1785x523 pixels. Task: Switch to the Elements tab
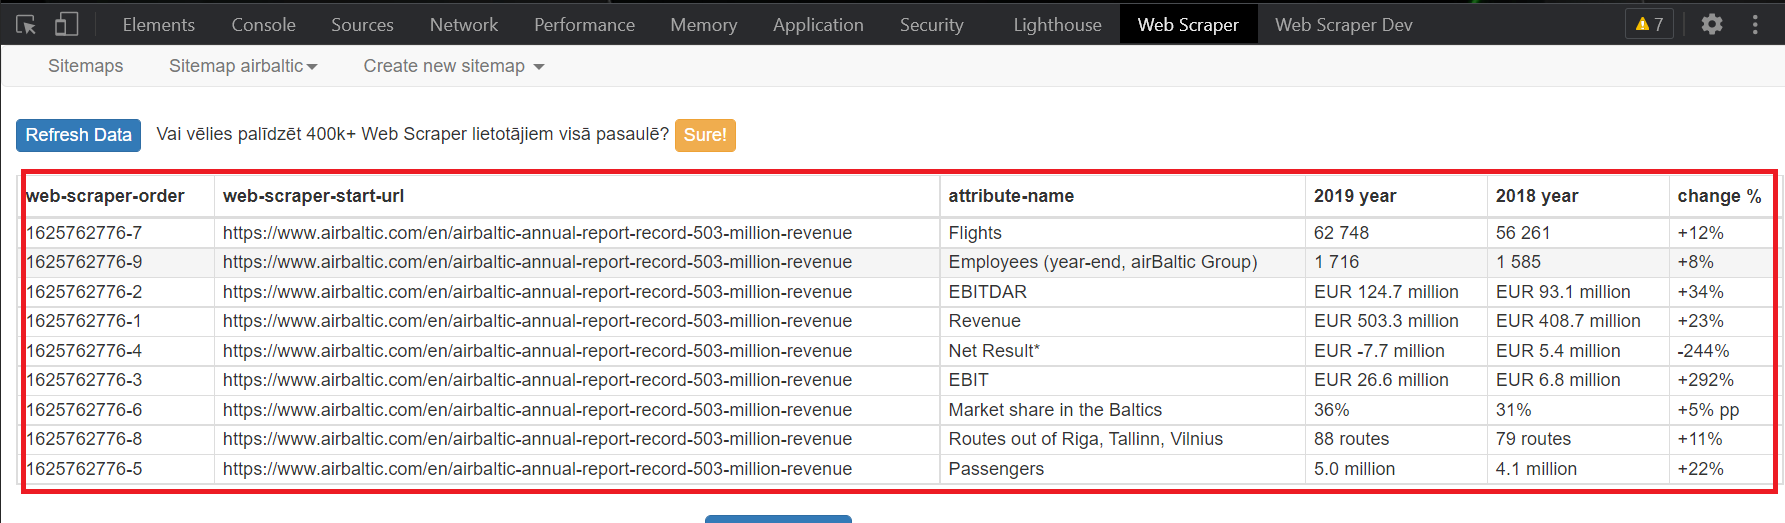(x=159, y=25)
